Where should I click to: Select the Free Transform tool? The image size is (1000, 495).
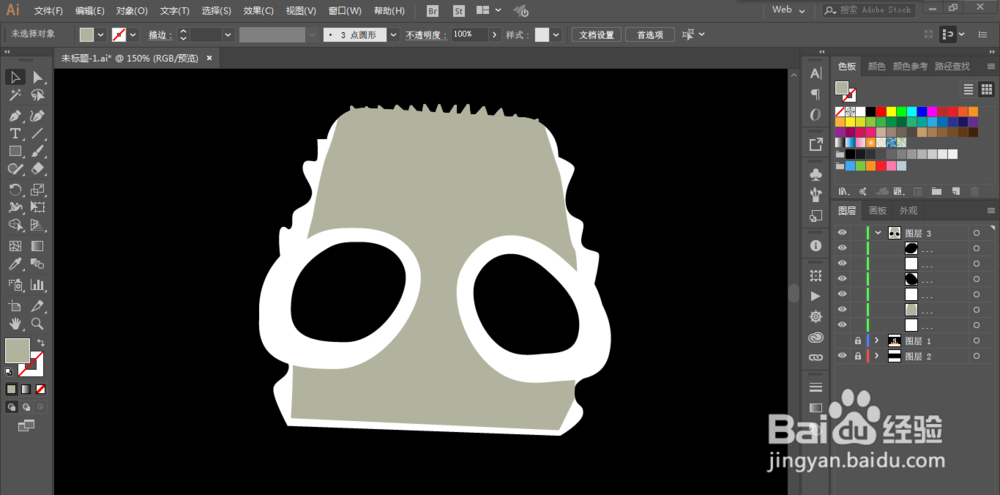(x=38, y=207)
